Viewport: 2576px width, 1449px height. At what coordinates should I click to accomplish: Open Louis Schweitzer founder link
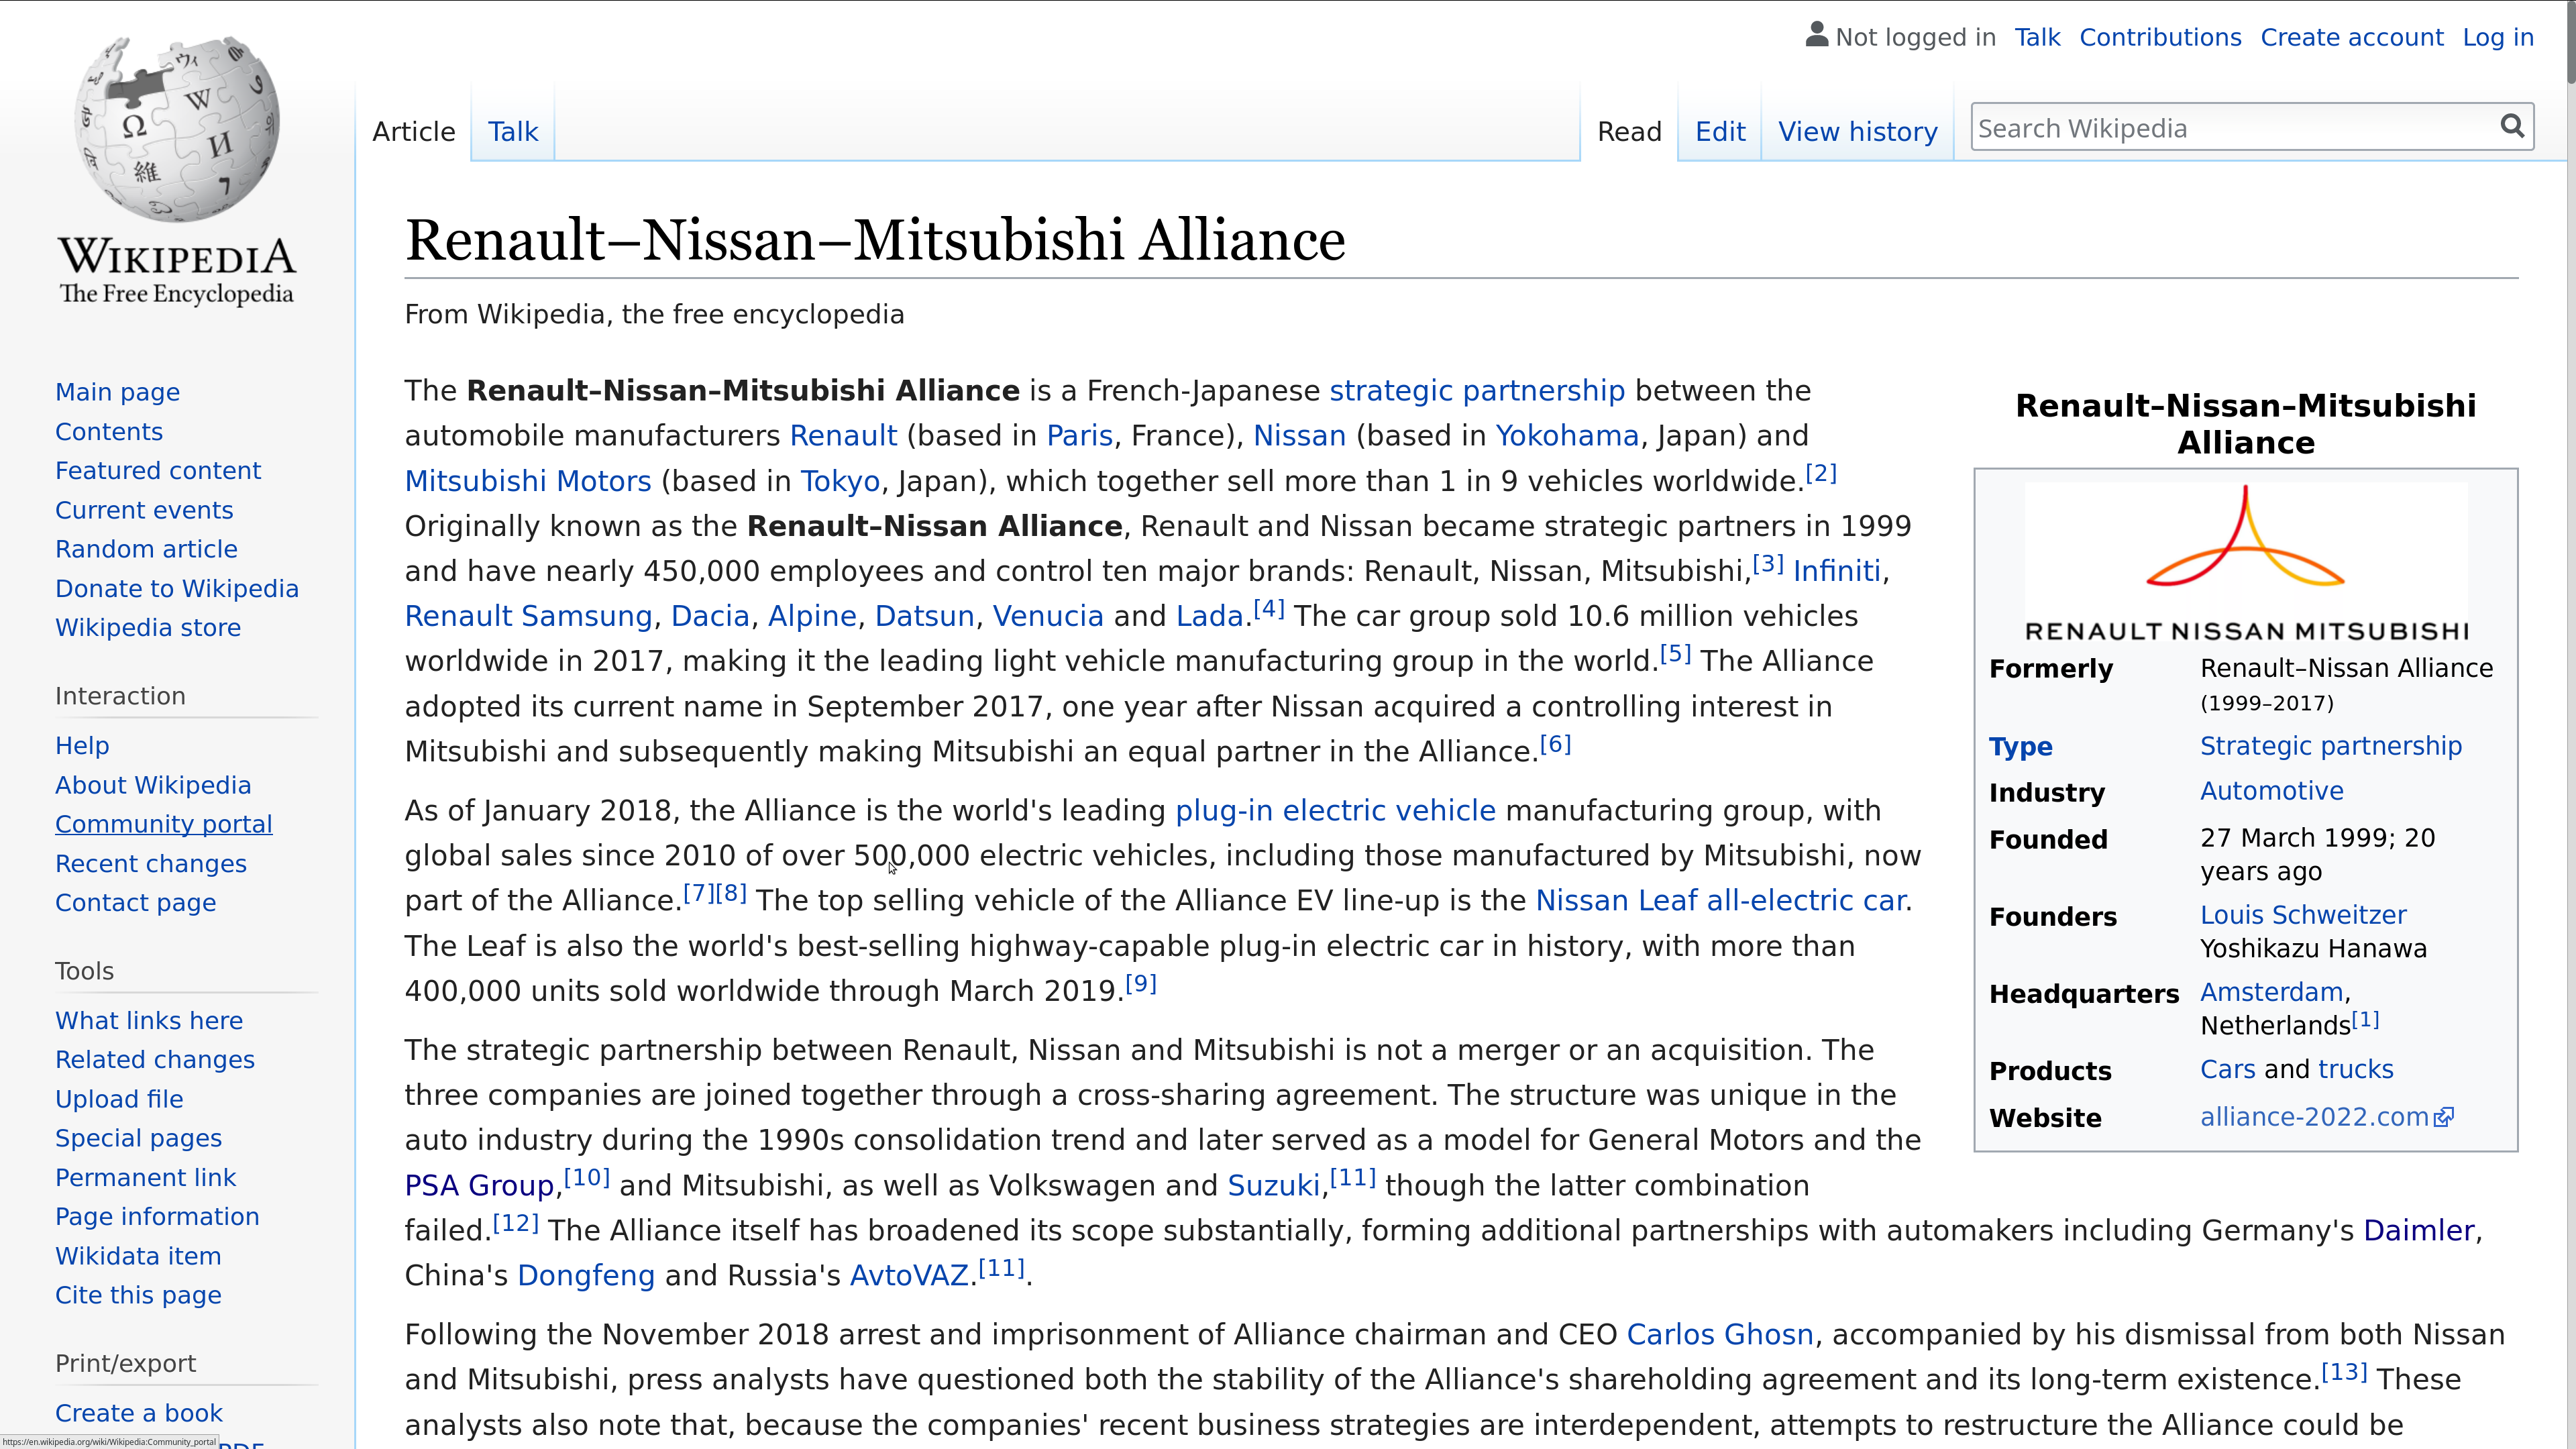click(2303, 915)
